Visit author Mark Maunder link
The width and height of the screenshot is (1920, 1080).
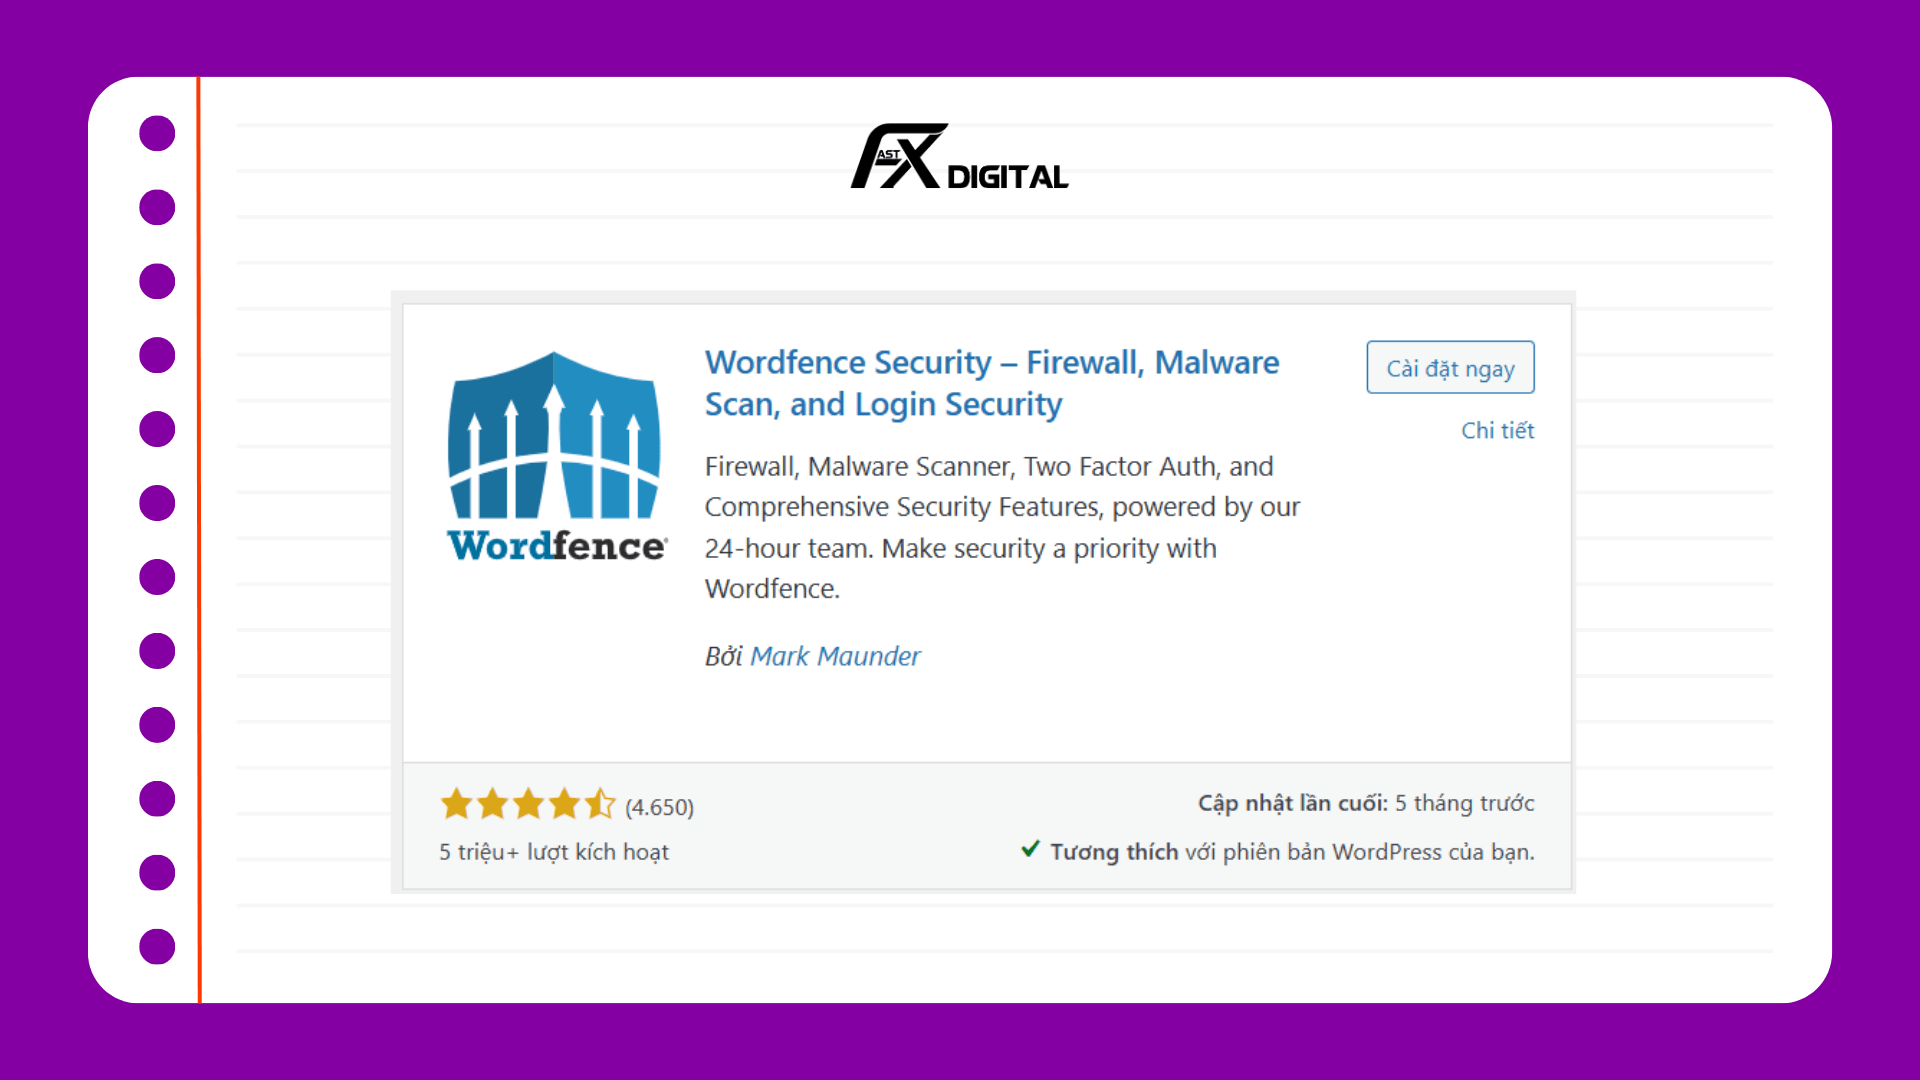tap(835, 656)
